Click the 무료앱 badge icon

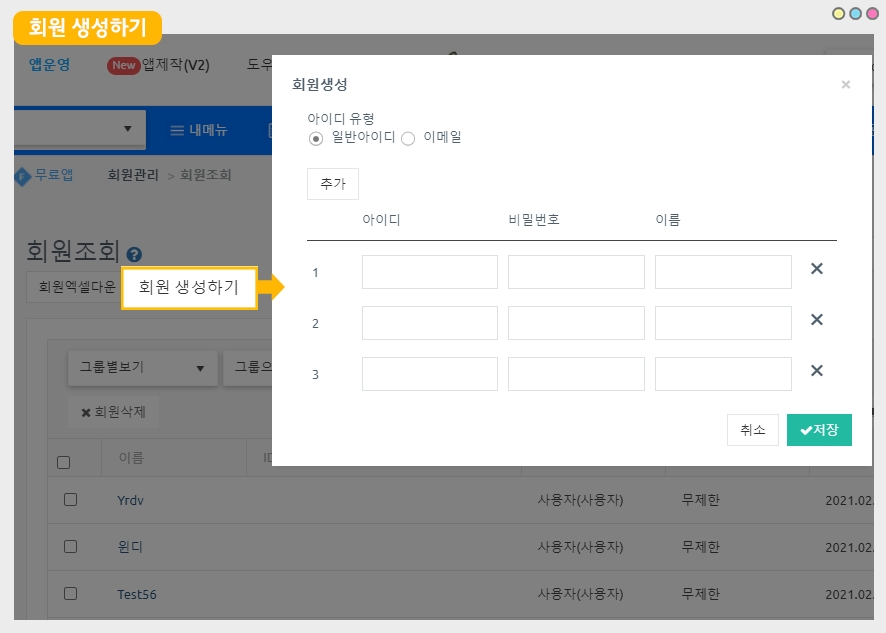click(23, 176)
